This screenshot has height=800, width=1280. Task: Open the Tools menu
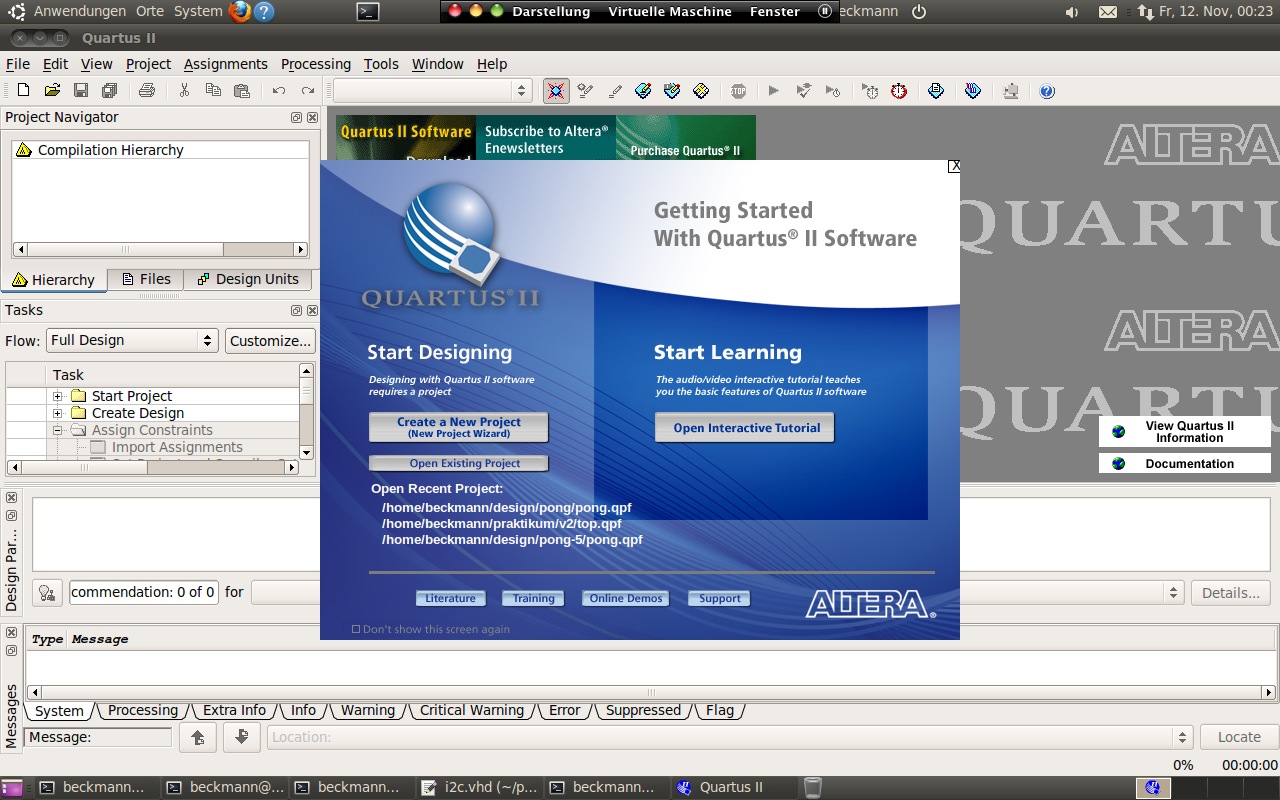pos(381,64)
